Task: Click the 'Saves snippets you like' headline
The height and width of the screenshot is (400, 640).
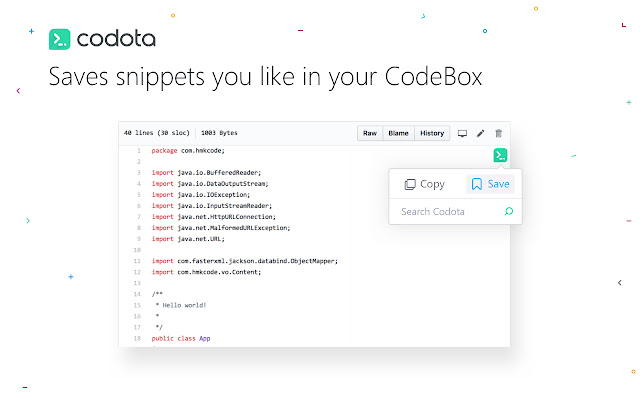Action: (x=265, y=77)
